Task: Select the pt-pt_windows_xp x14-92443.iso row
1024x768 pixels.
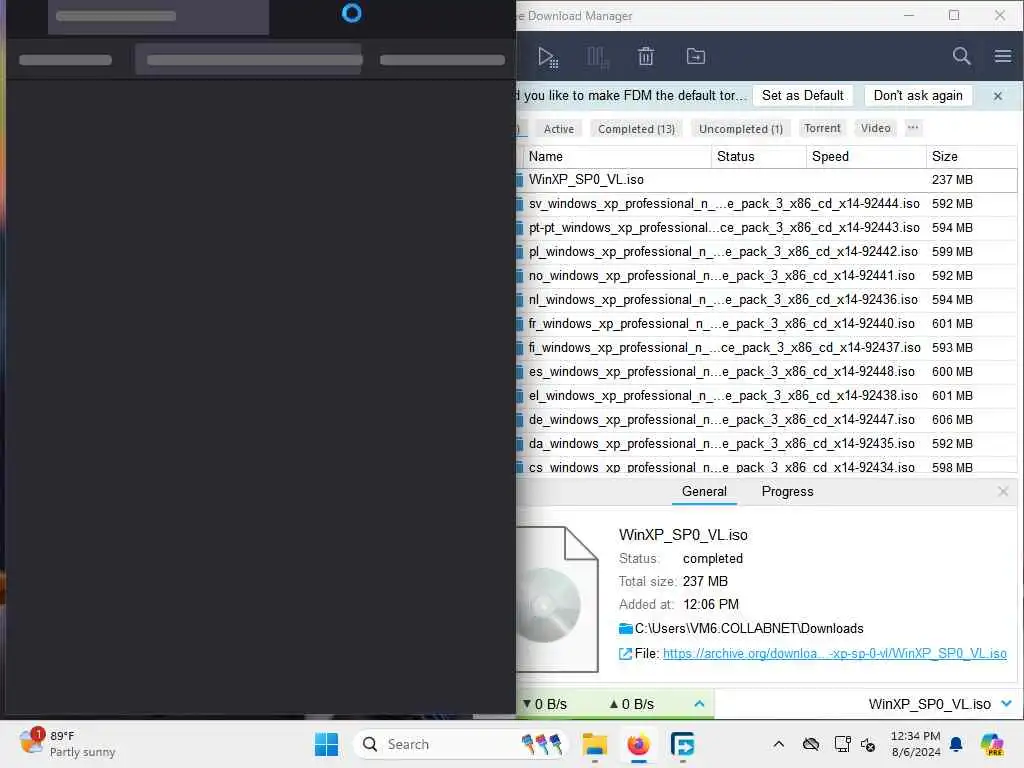Action: tap(766, 228)
